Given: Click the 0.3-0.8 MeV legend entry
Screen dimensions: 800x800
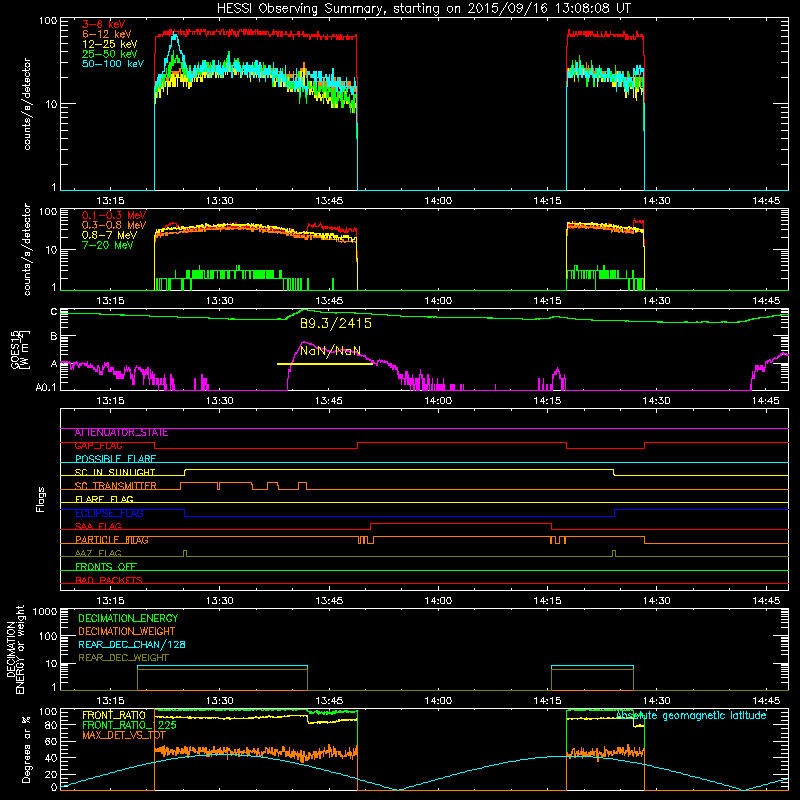Looking at the screenshot, I should tap(114, 225).
